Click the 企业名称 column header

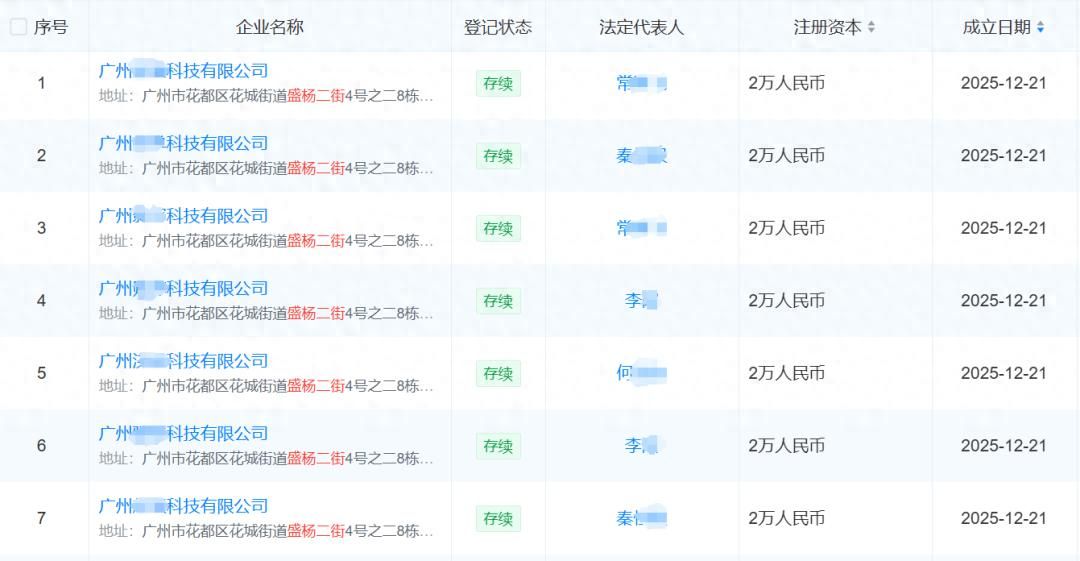pyautogui.click(x=270, y=28)
